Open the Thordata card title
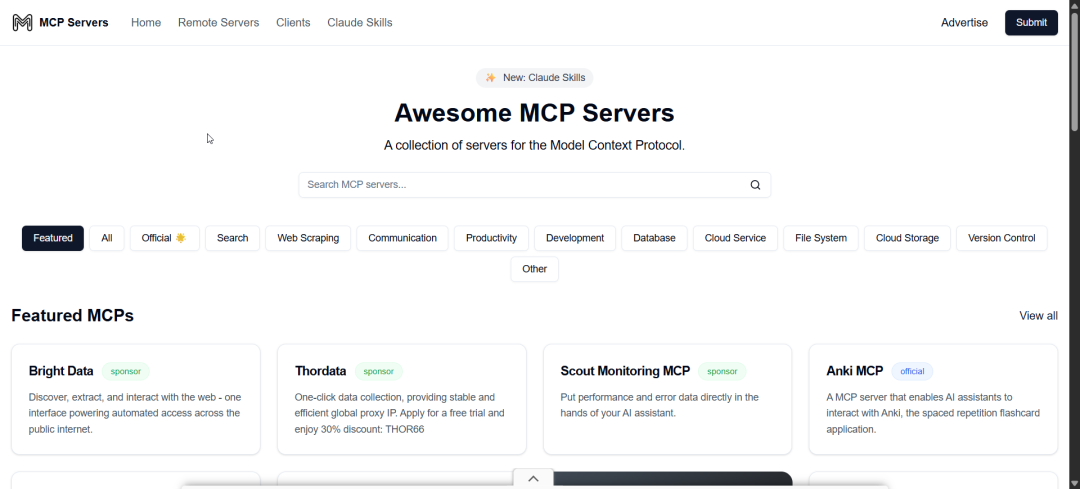1080x489 pixels. (320, 371)
